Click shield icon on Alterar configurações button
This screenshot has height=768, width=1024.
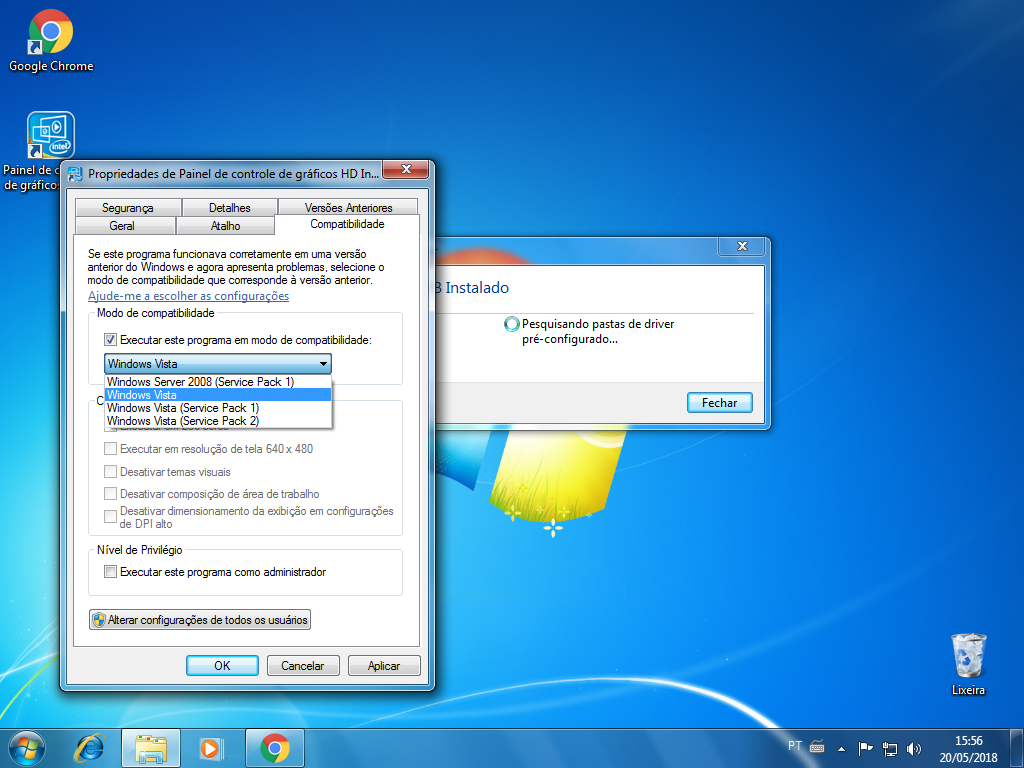pos(99,620)
